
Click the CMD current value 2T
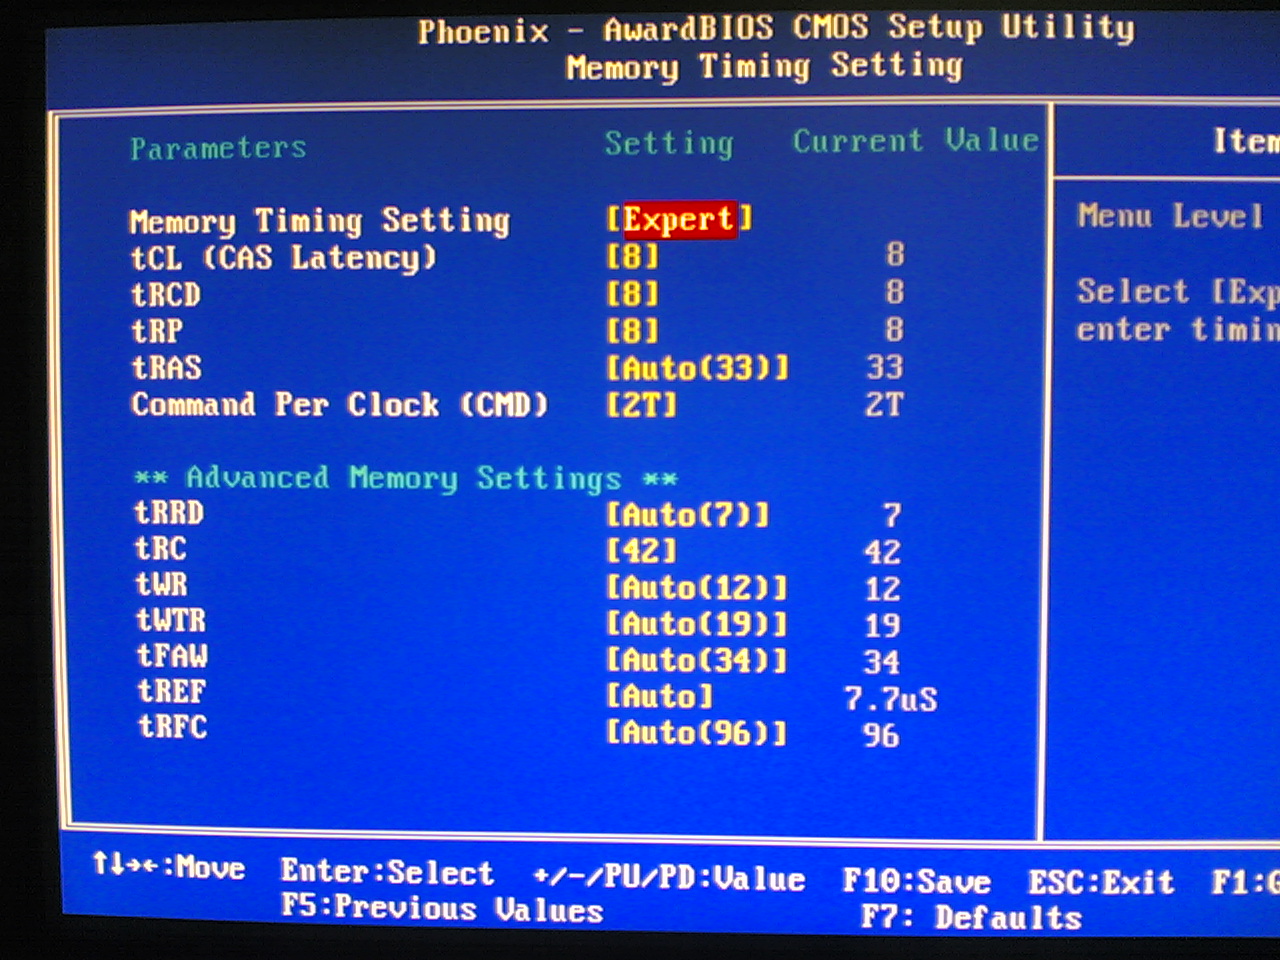[x=885, y=405]
